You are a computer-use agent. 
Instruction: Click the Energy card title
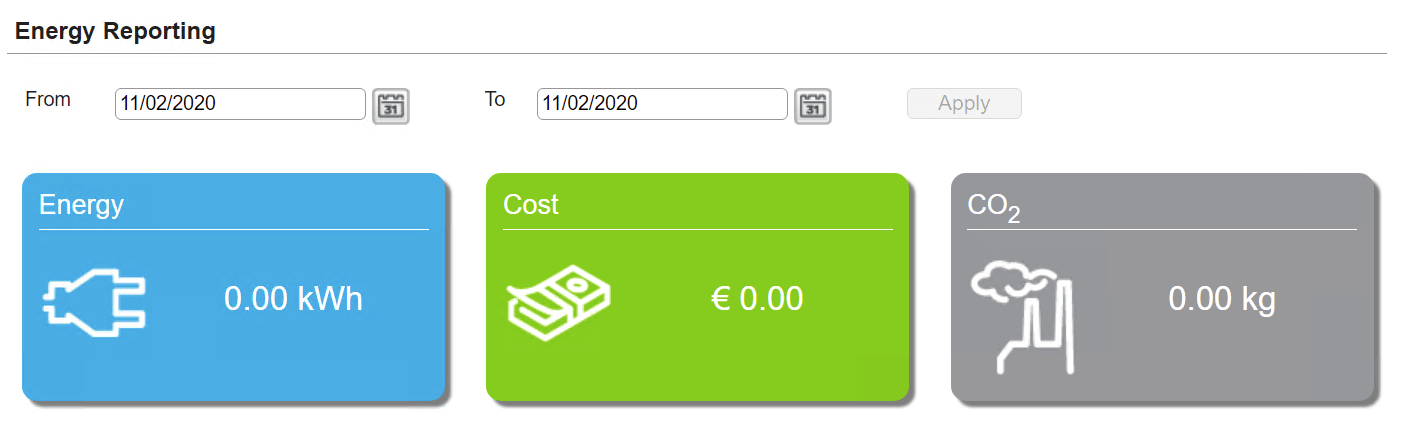(81, 206)
